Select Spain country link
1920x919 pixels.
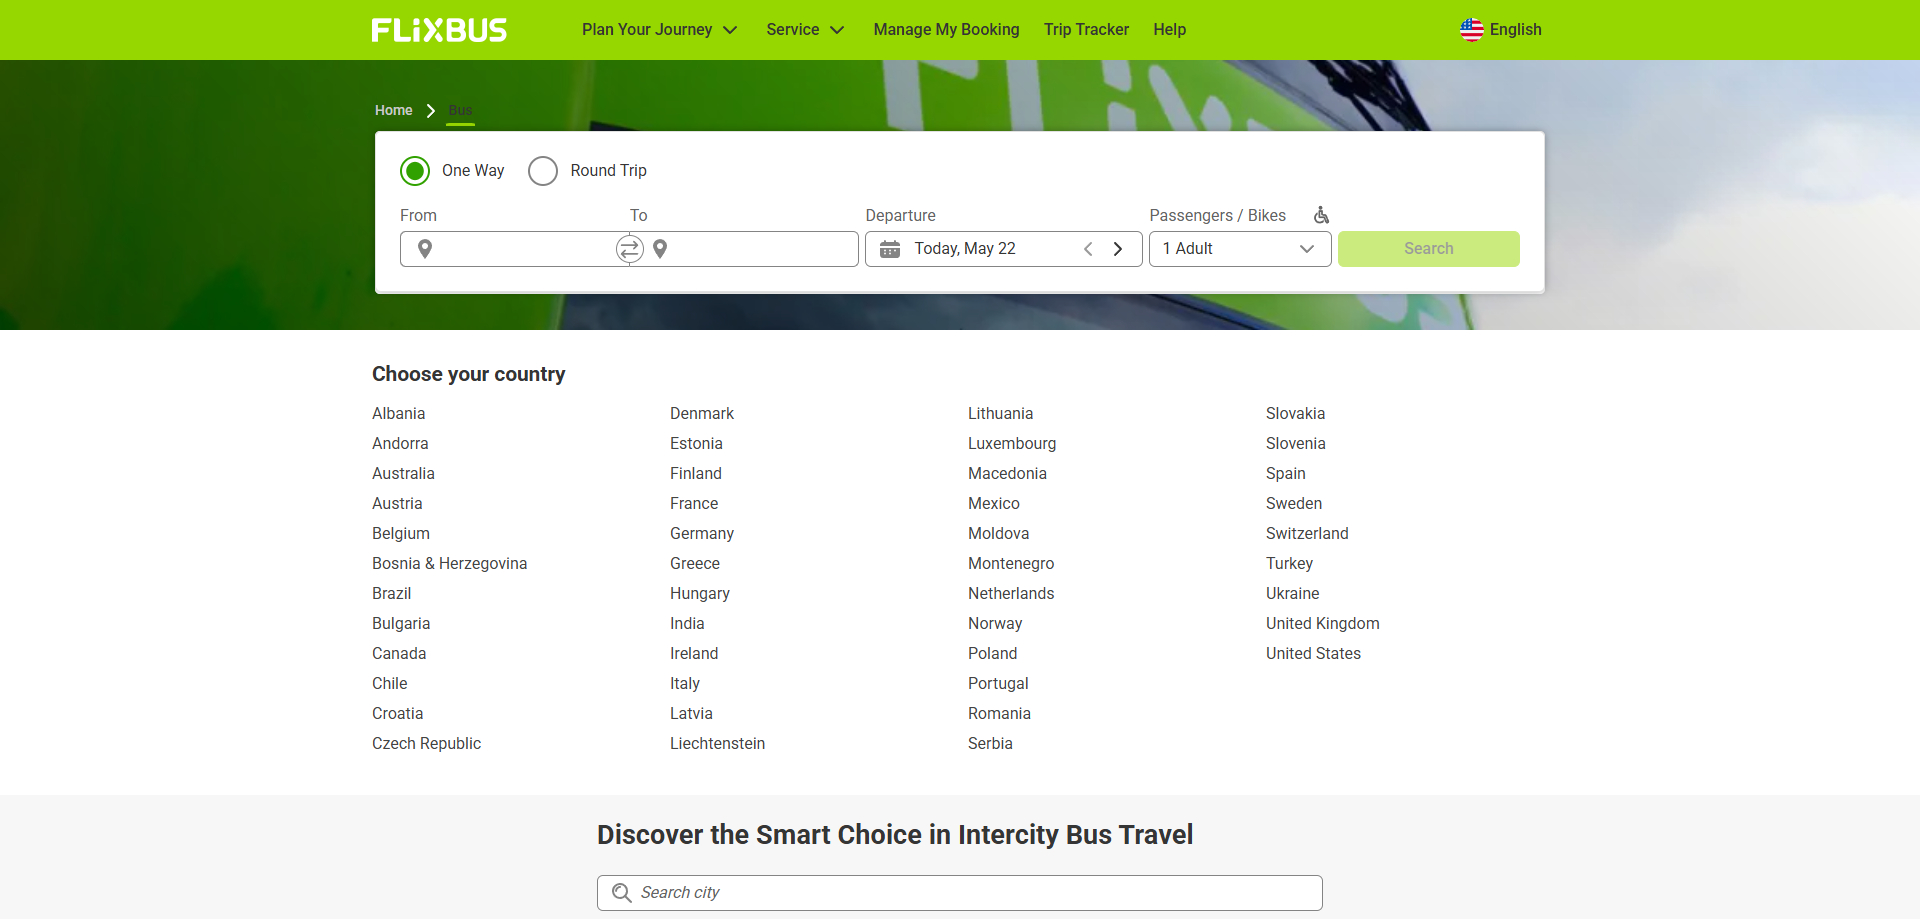pos(1286,474)
